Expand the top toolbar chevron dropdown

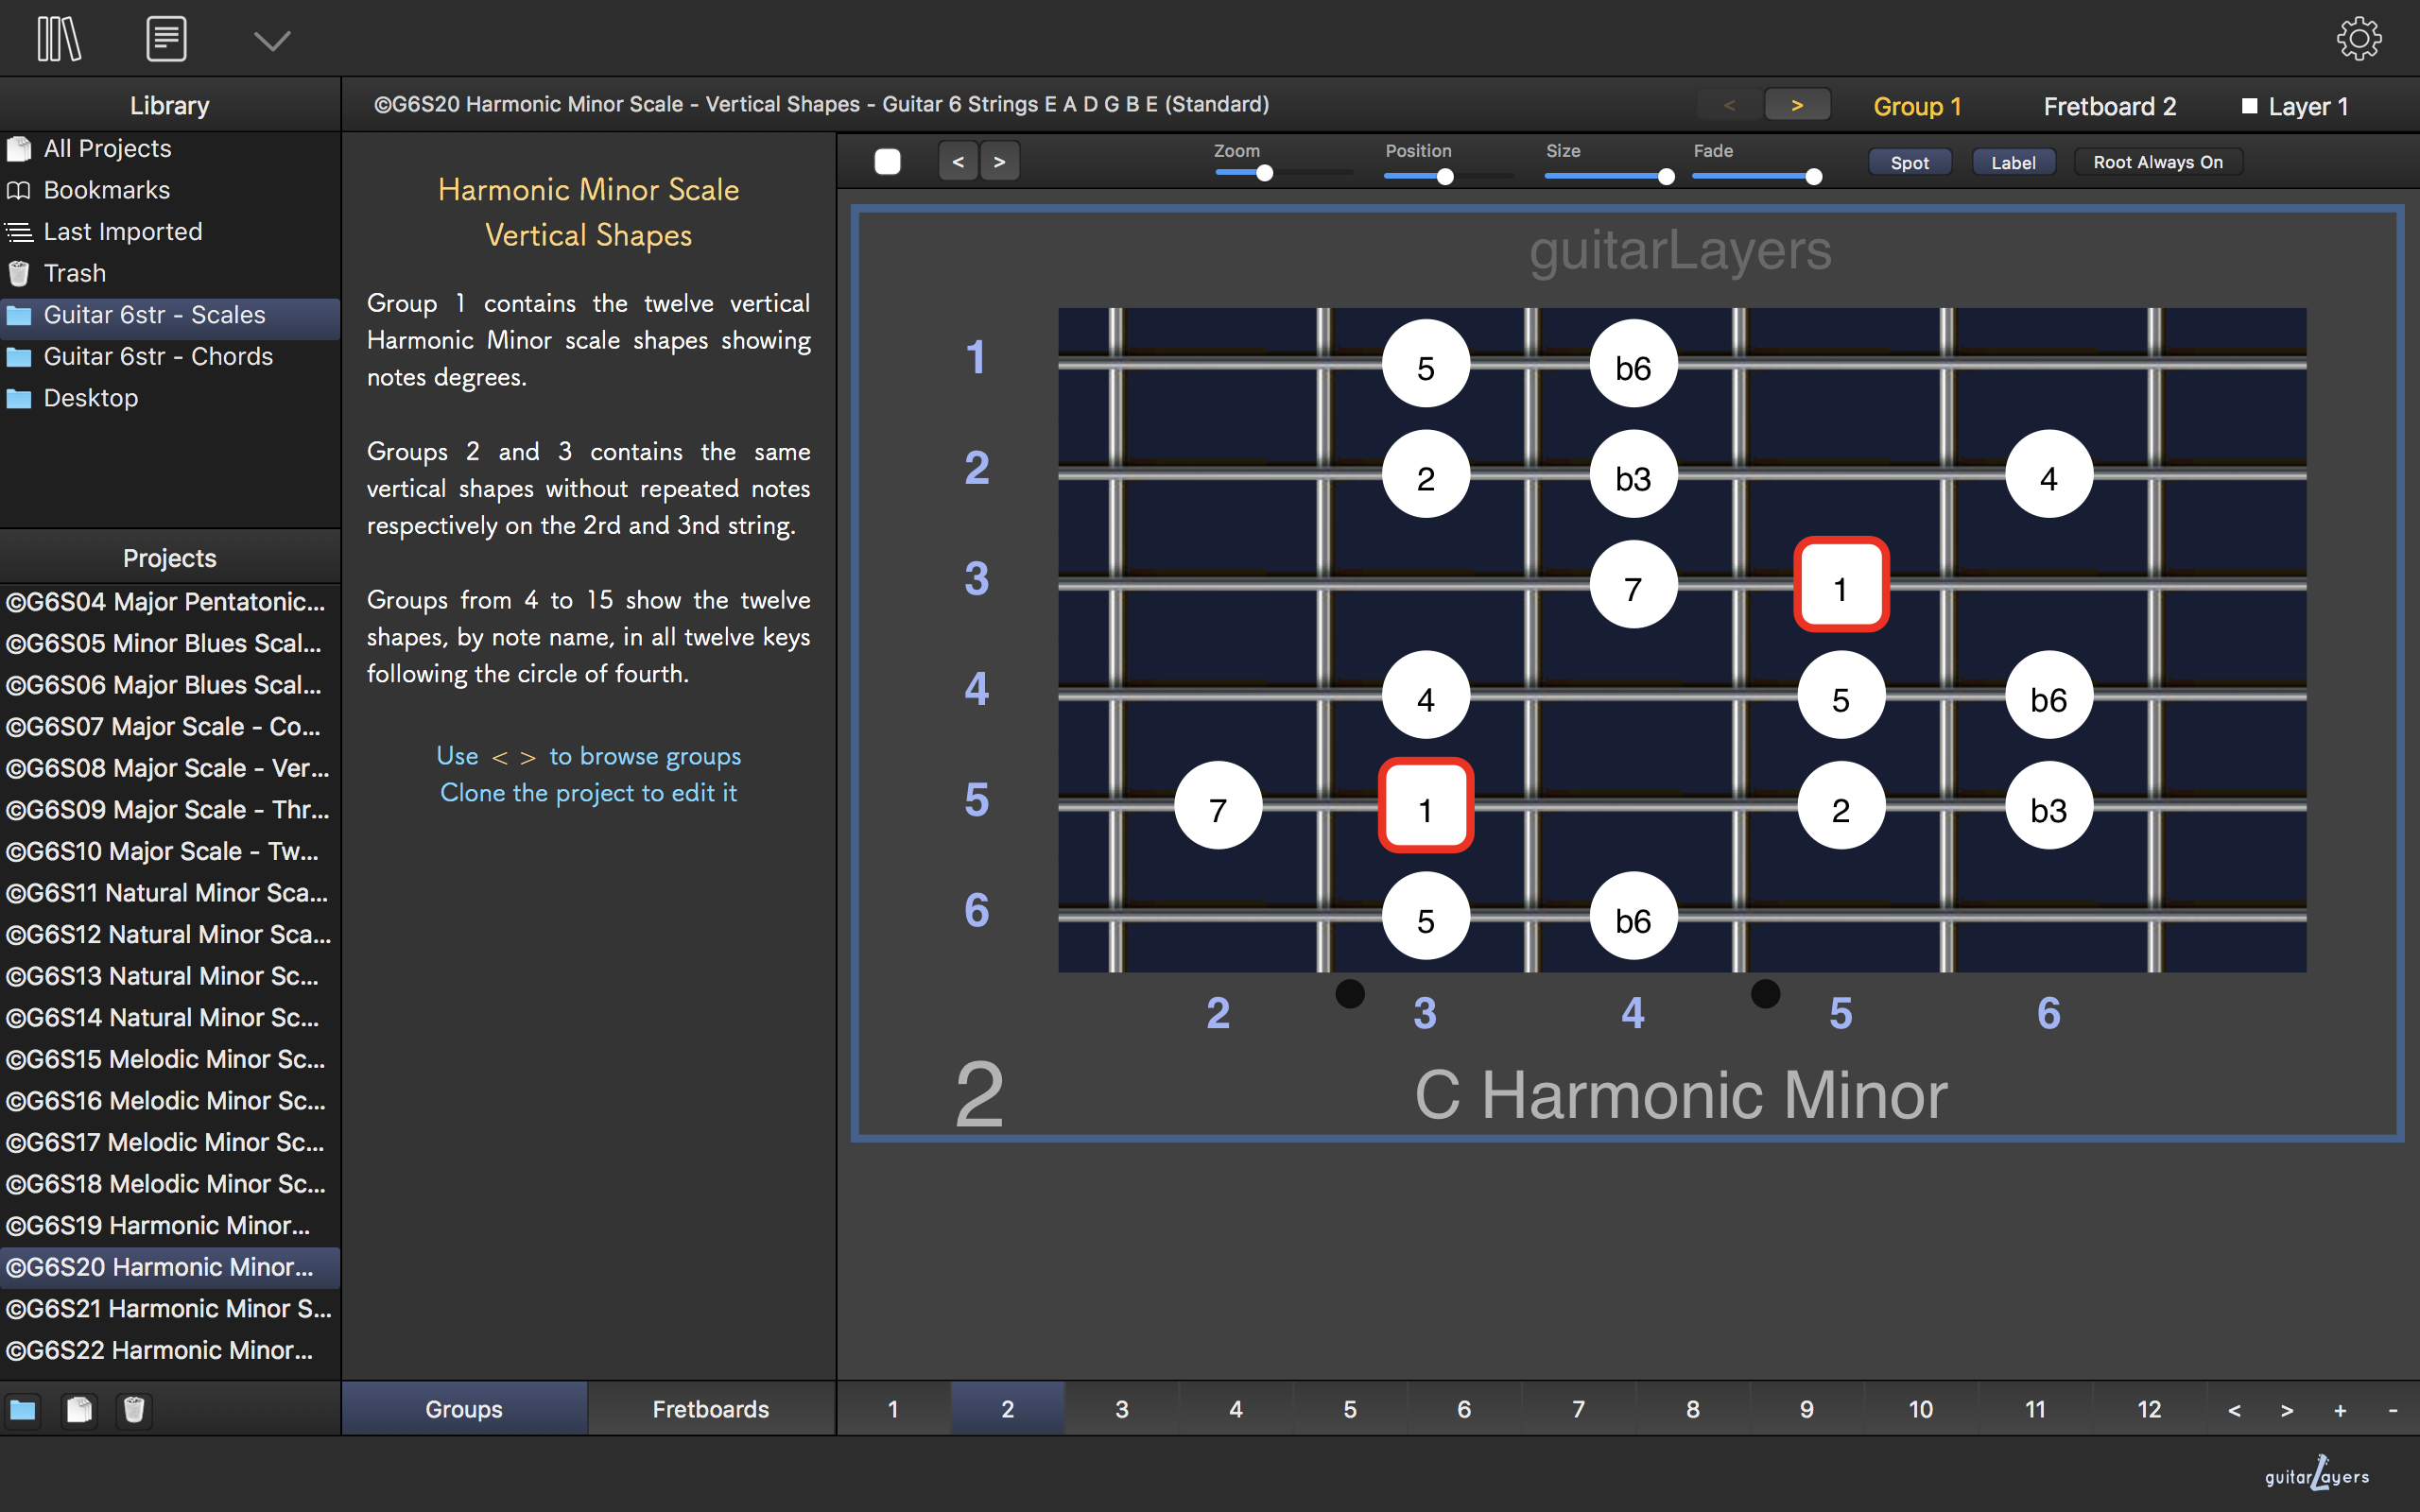click(272, 40)
